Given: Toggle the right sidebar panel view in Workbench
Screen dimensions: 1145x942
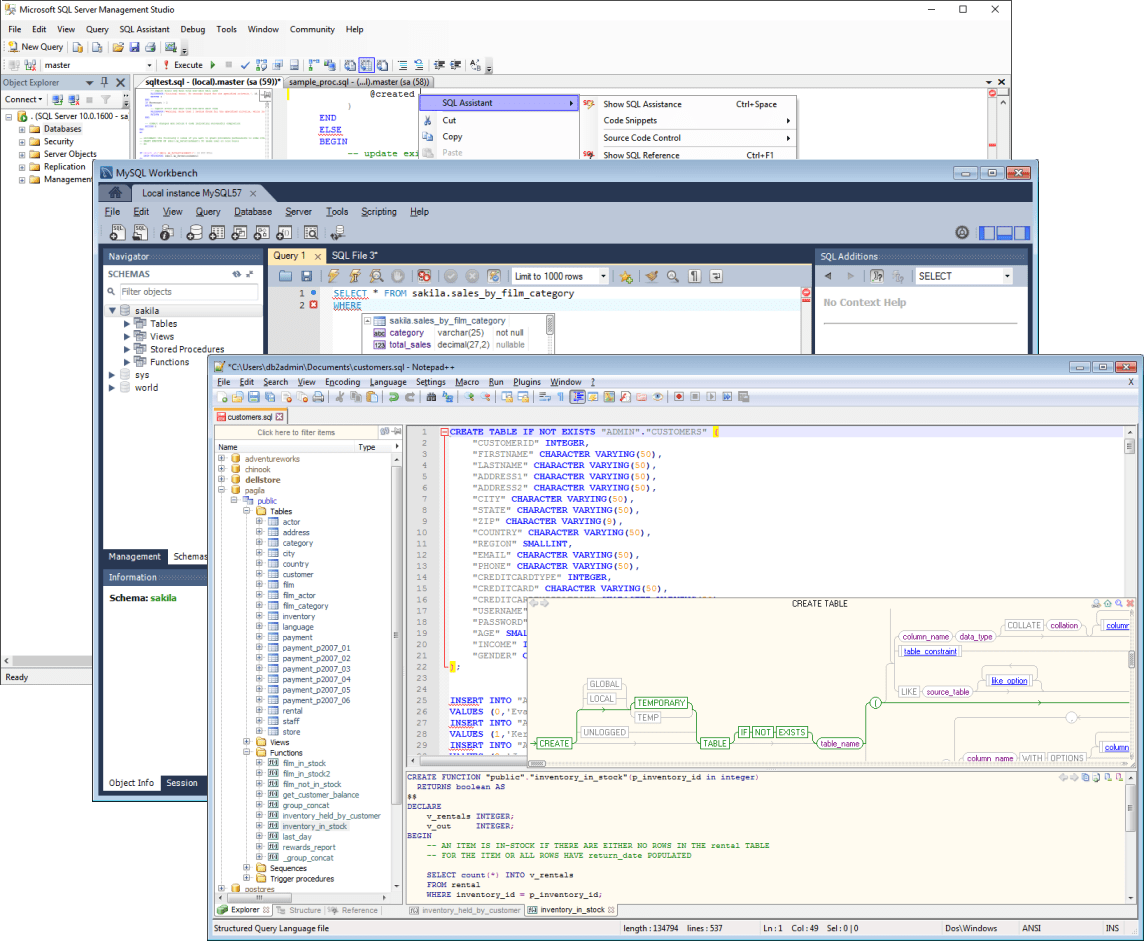Looking at the screenshot, I should pyautogui.click(x=1021, y=233).
